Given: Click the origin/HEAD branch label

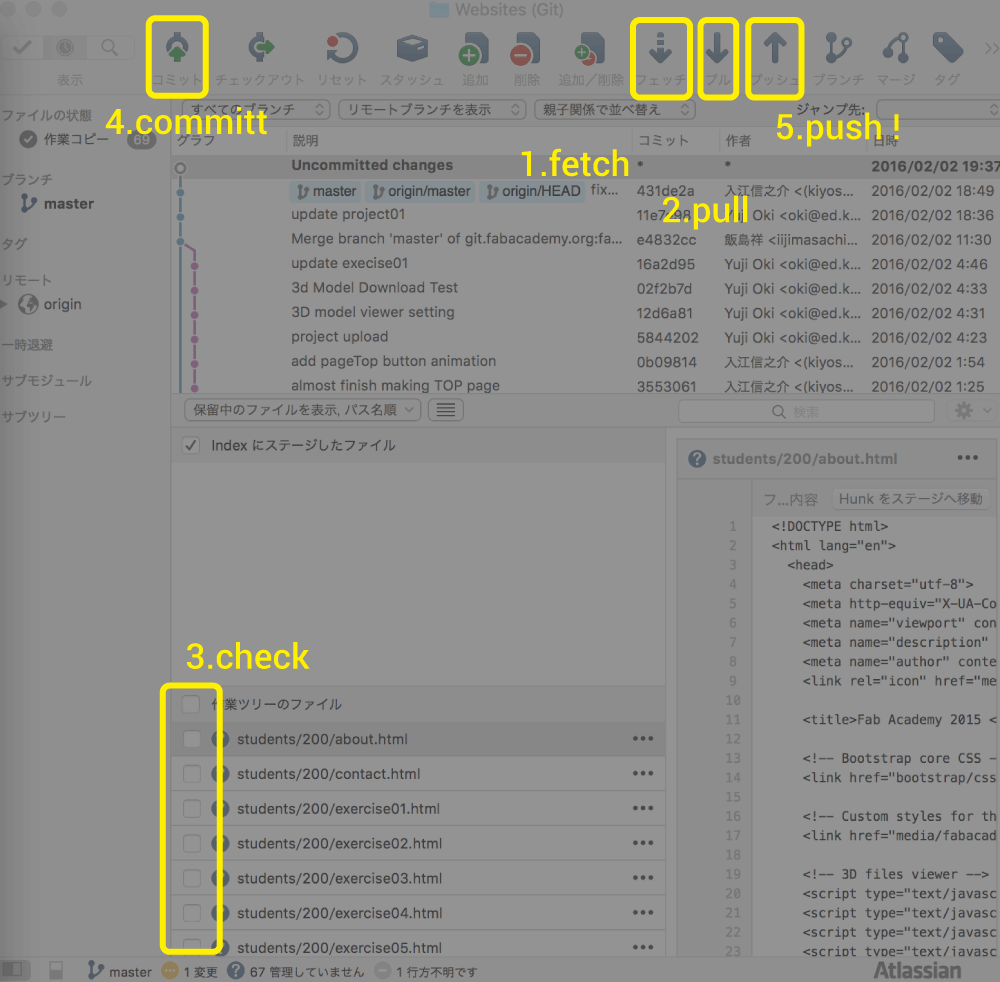Looking at the screenshot, I should point(533,191).
